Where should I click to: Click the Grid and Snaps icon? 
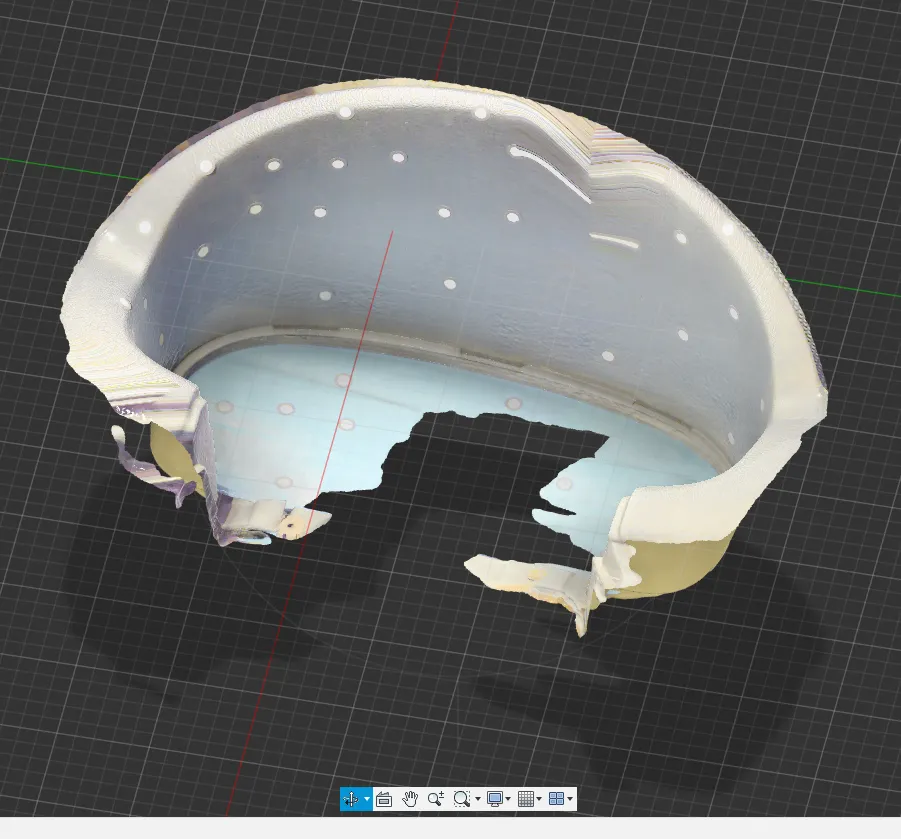(526, 799)
